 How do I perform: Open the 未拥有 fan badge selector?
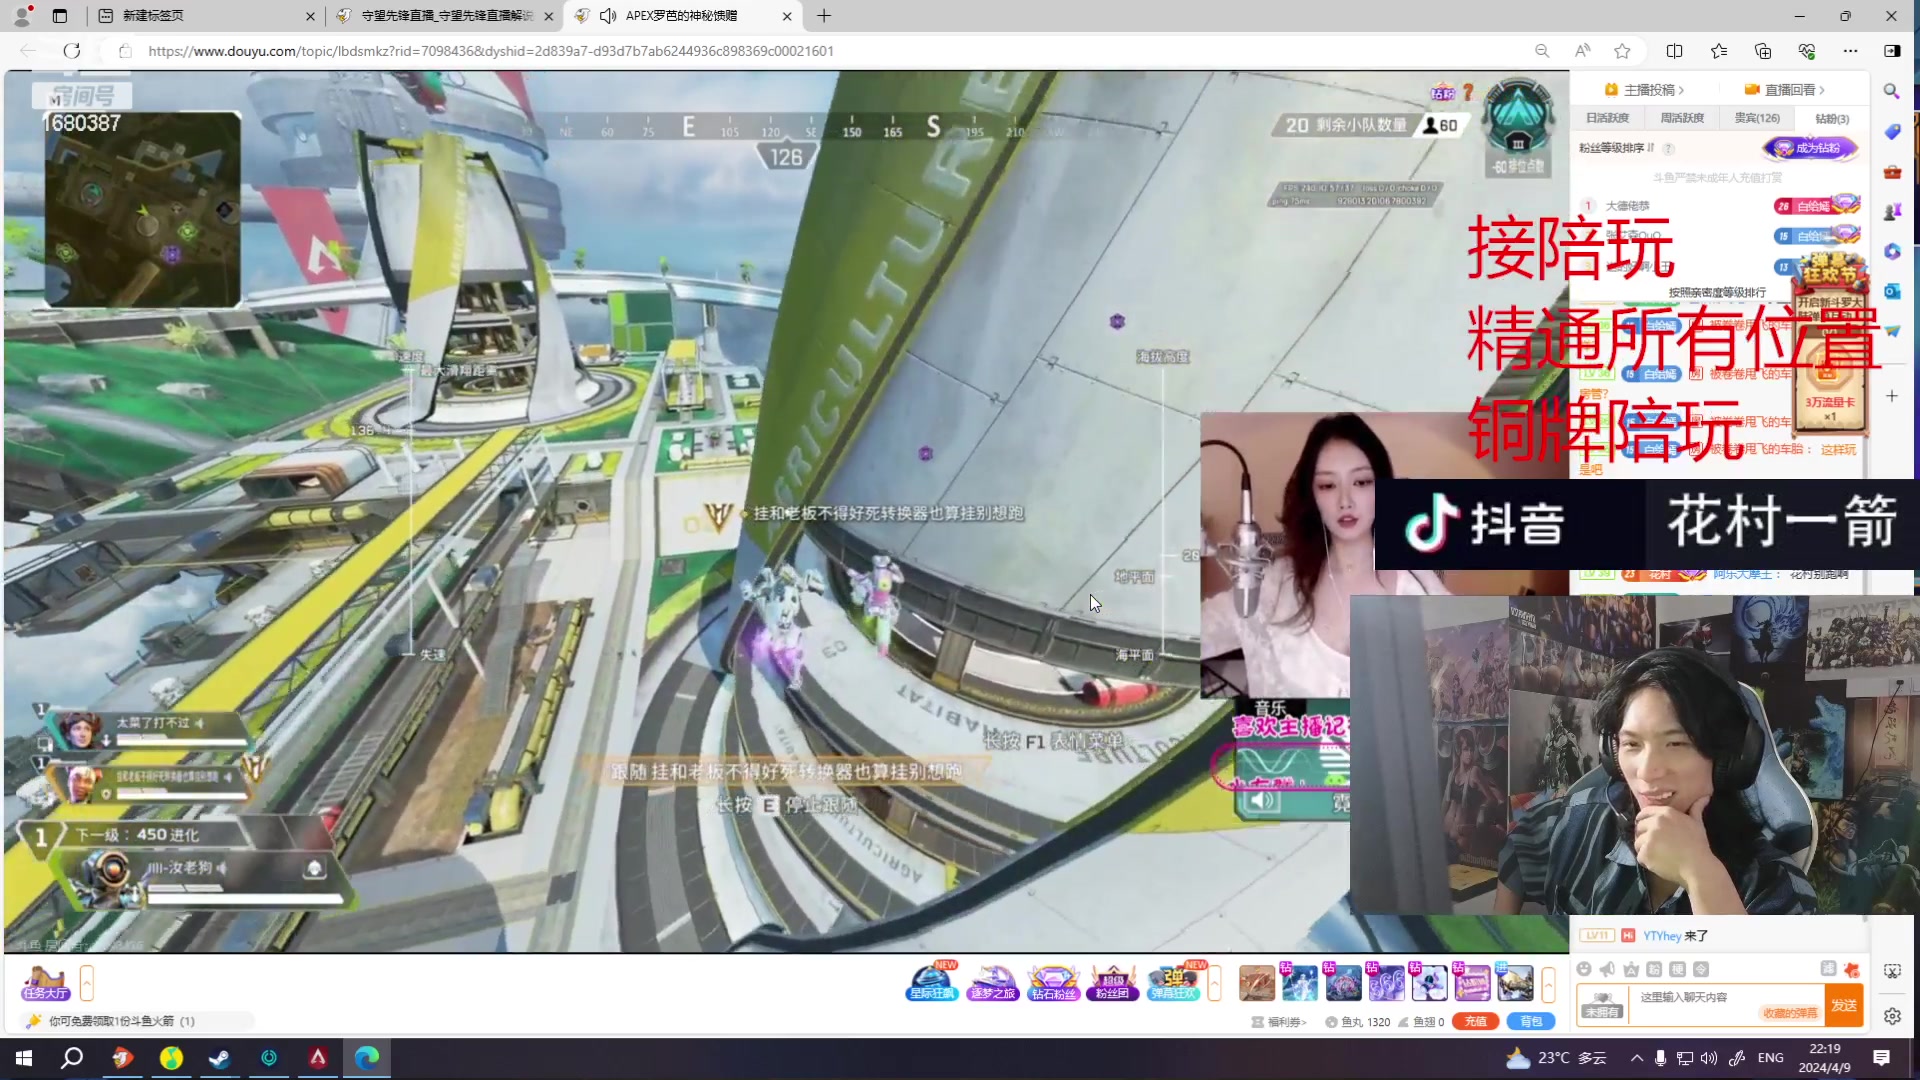click(1602, 1004)
